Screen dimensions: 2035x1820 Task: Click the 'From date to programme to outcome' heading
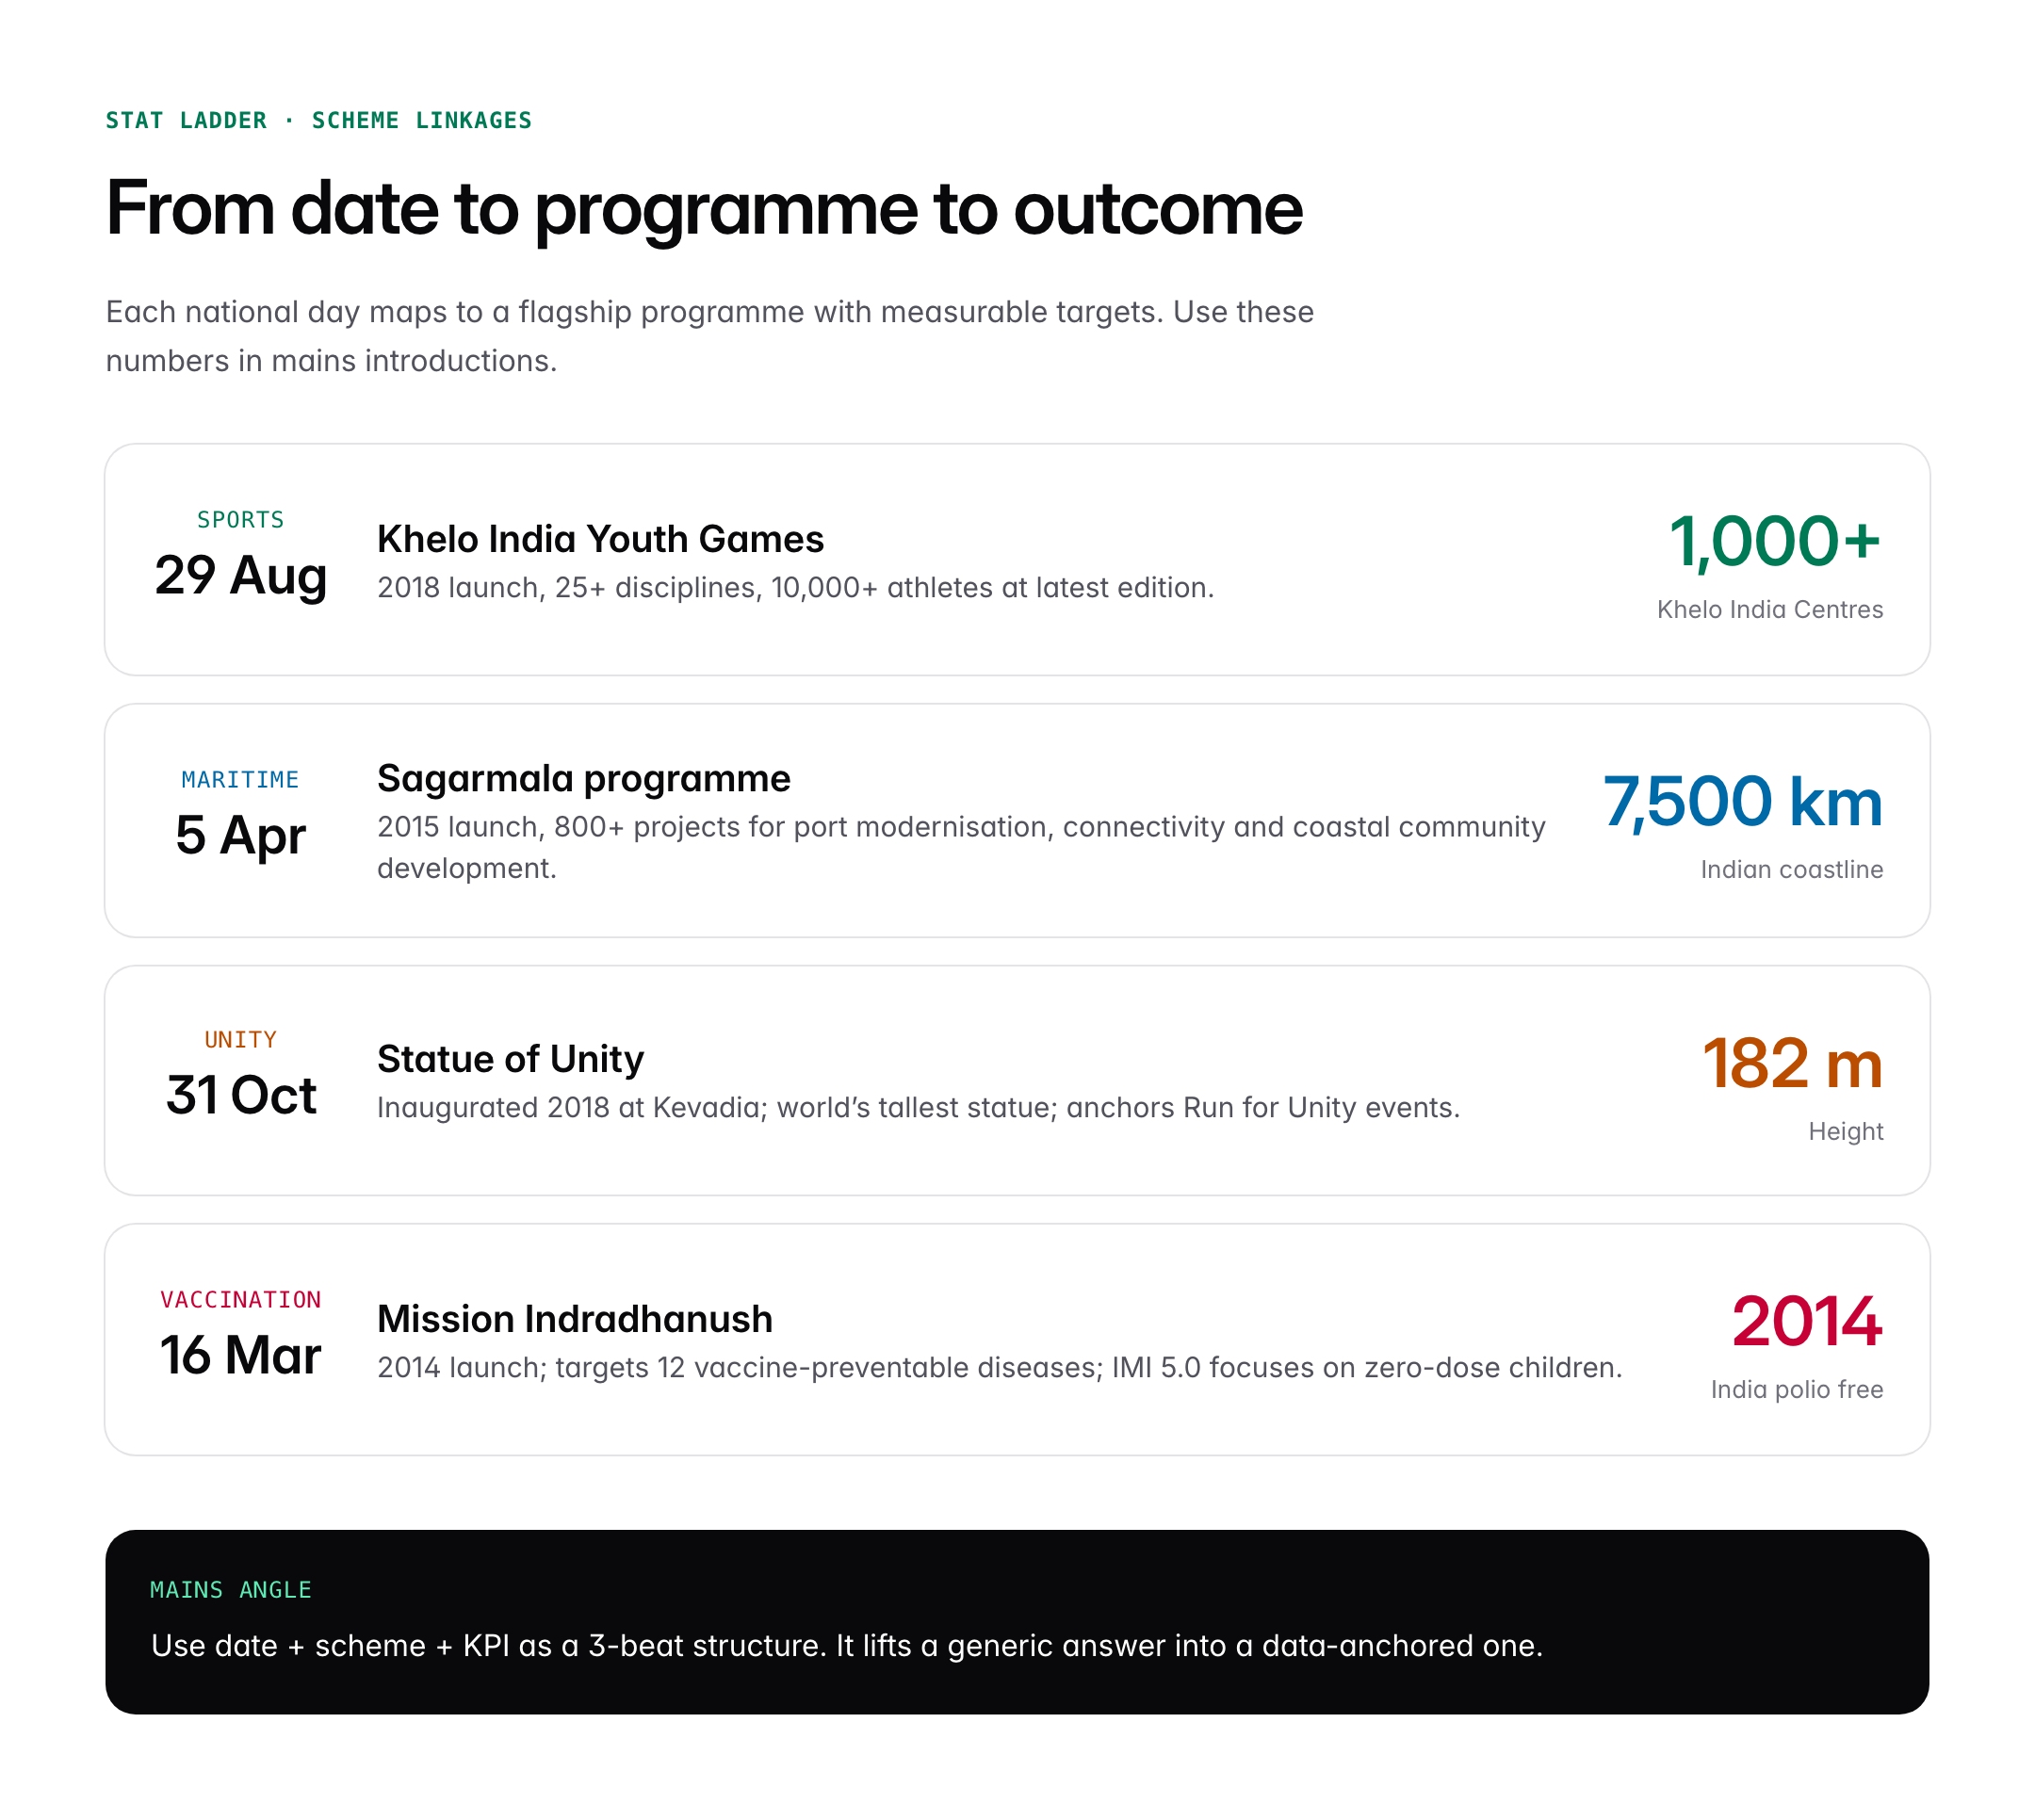click(703, 209)
